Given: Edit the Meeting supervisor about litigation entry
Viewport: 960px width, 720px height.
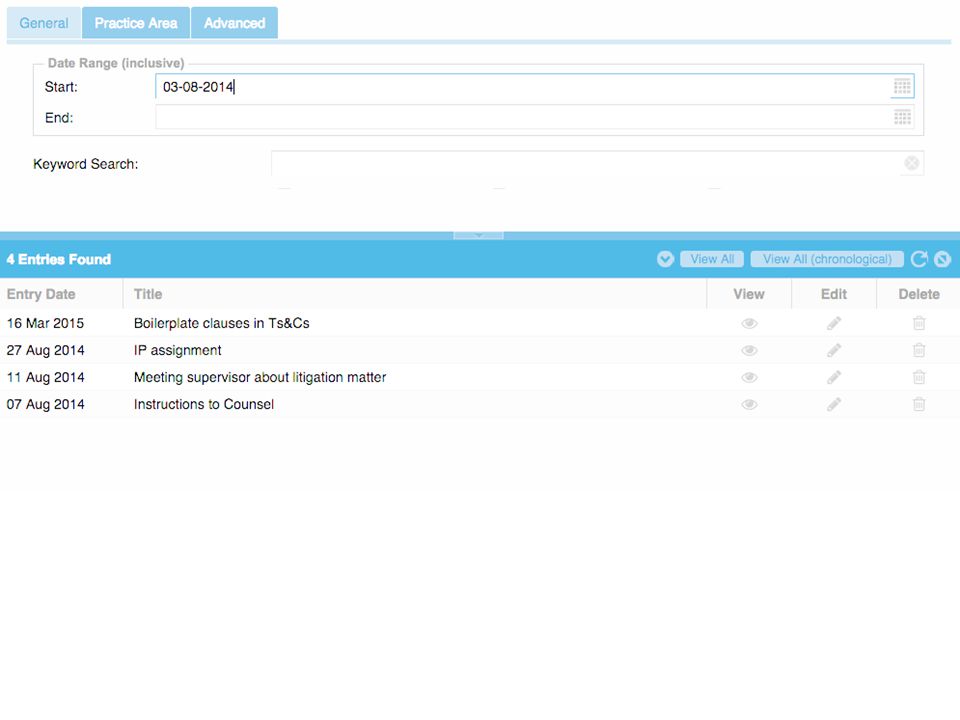Looking at the screenshot, I should (x=834, y=377).
